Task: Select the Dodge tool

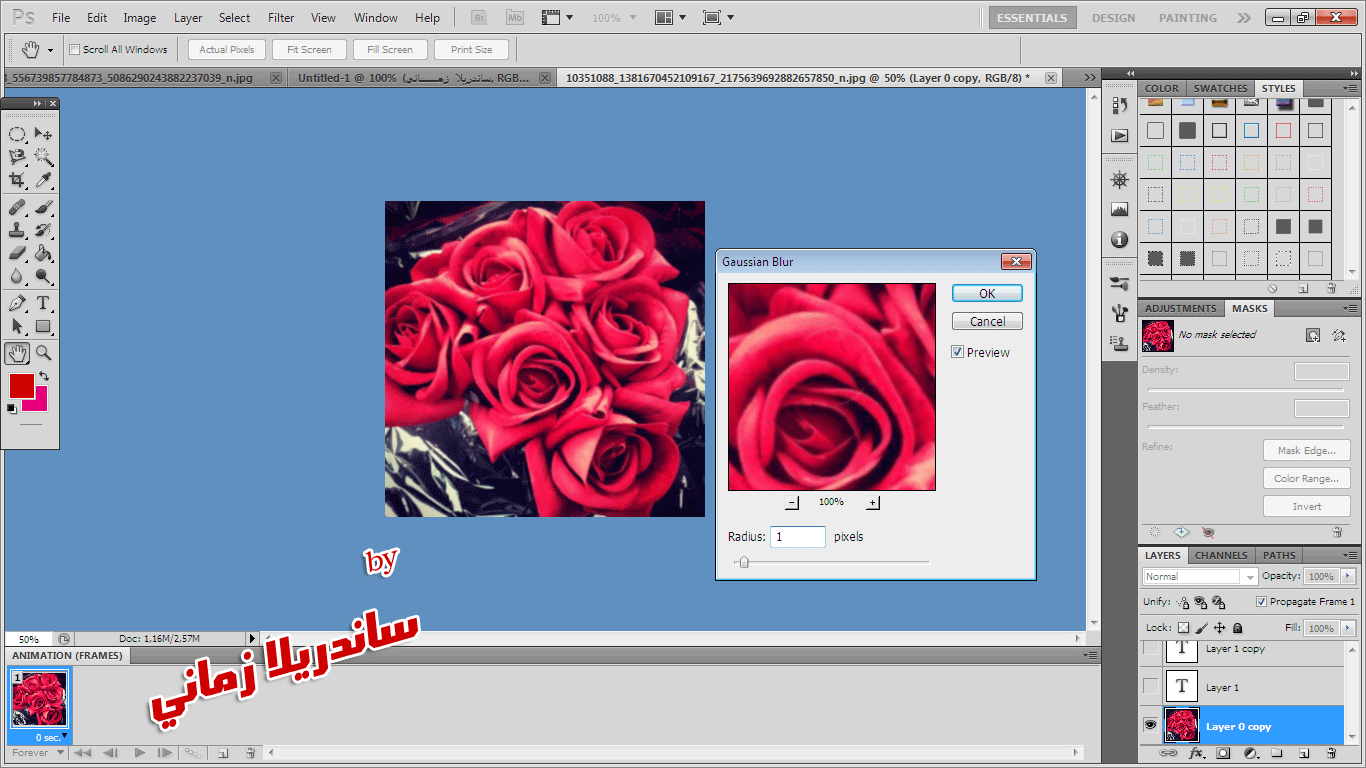Action: (x=43, y=277)
